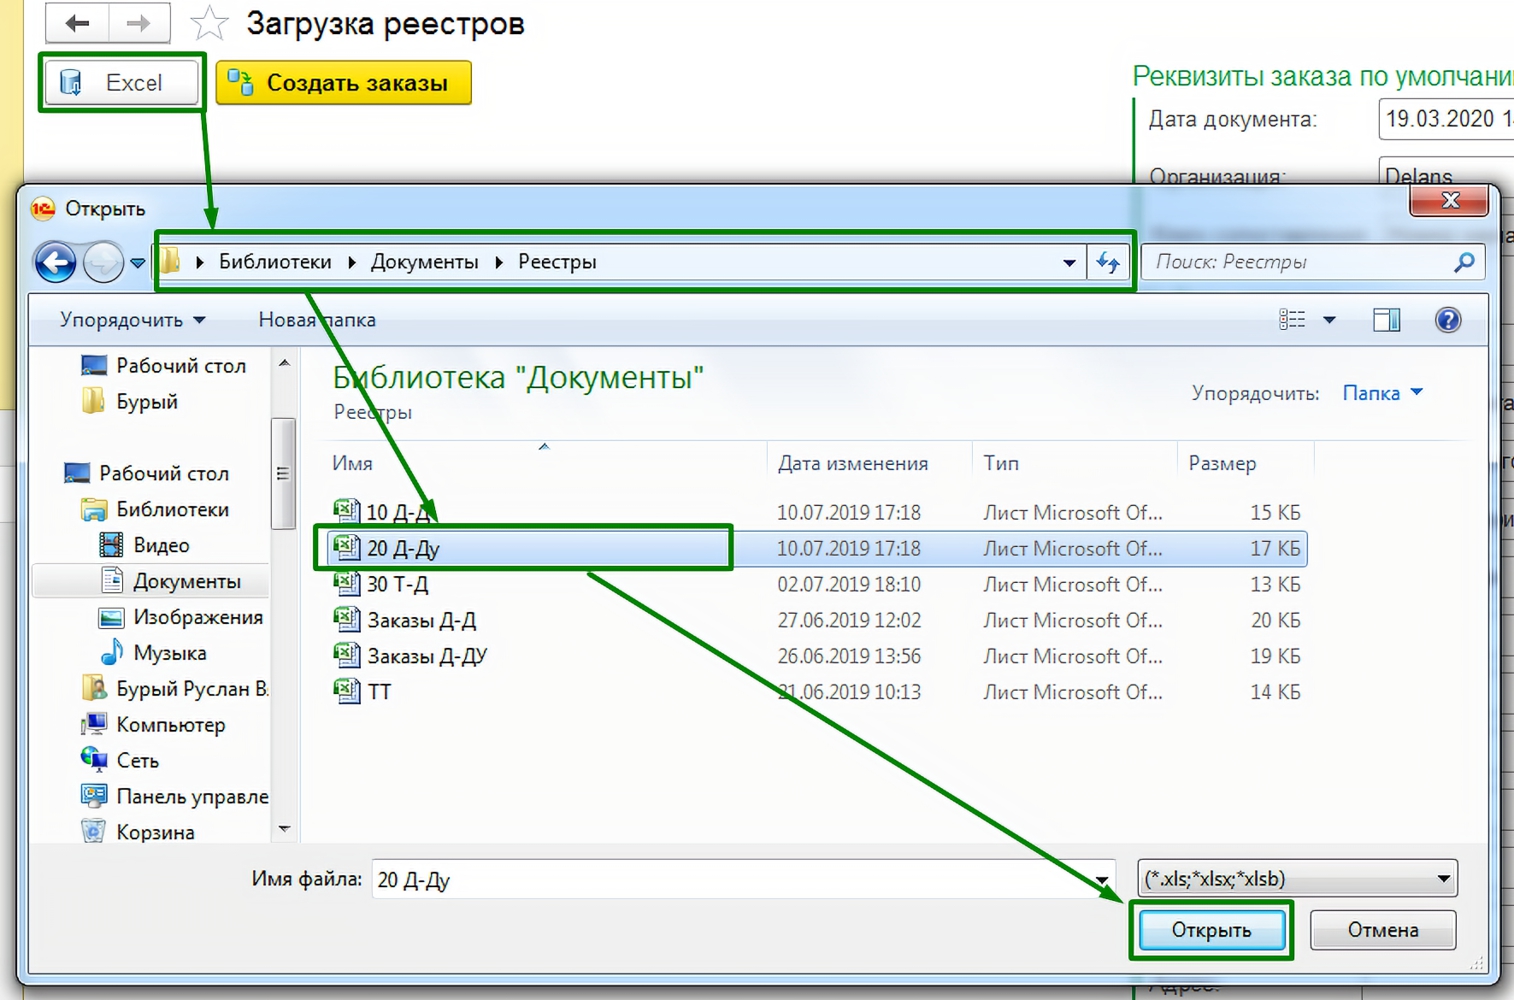Viewport: 1514px width, 1000px height.
Task: Open the Папка arrange-by dropdown
Action: coord(1382,393)
